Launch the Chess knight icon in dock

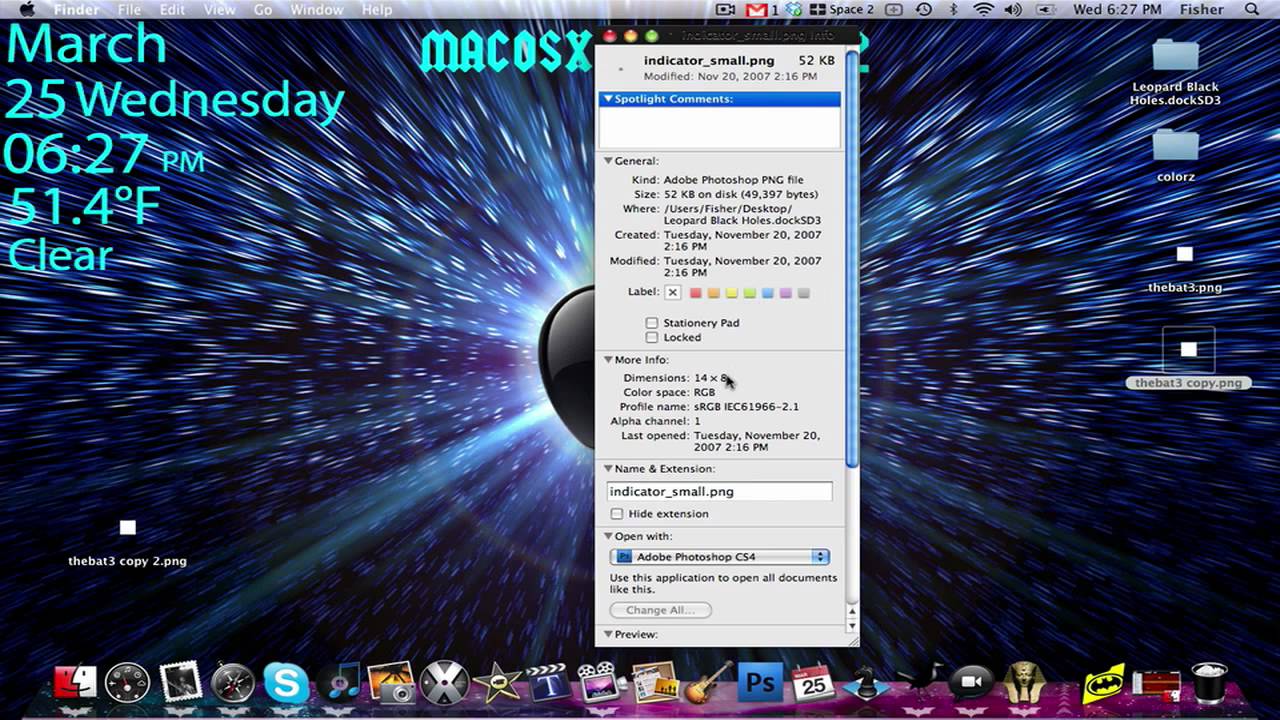tap(866, 683)
